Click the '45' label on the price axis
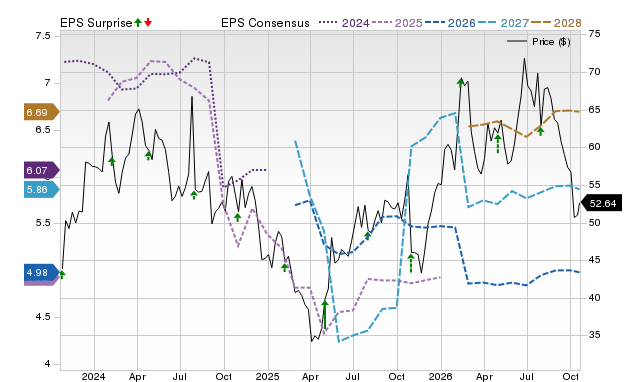The image size is (640, 382). (595, 260)
